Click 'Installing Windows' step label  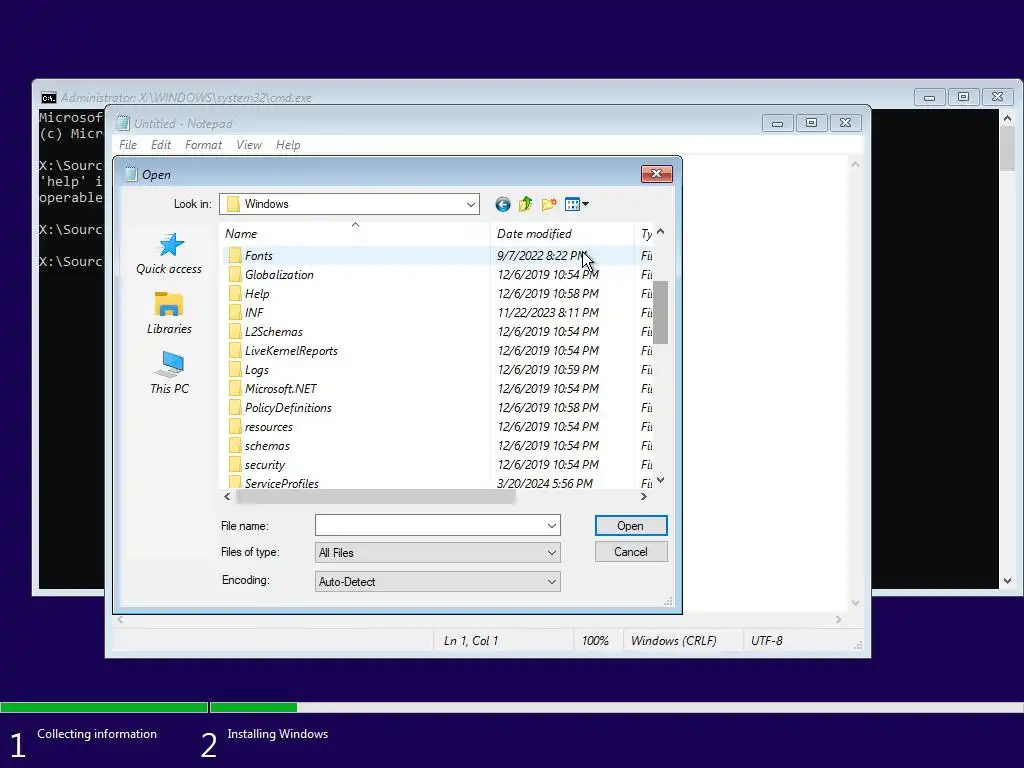pyautogui.click(x=278, y=734)
